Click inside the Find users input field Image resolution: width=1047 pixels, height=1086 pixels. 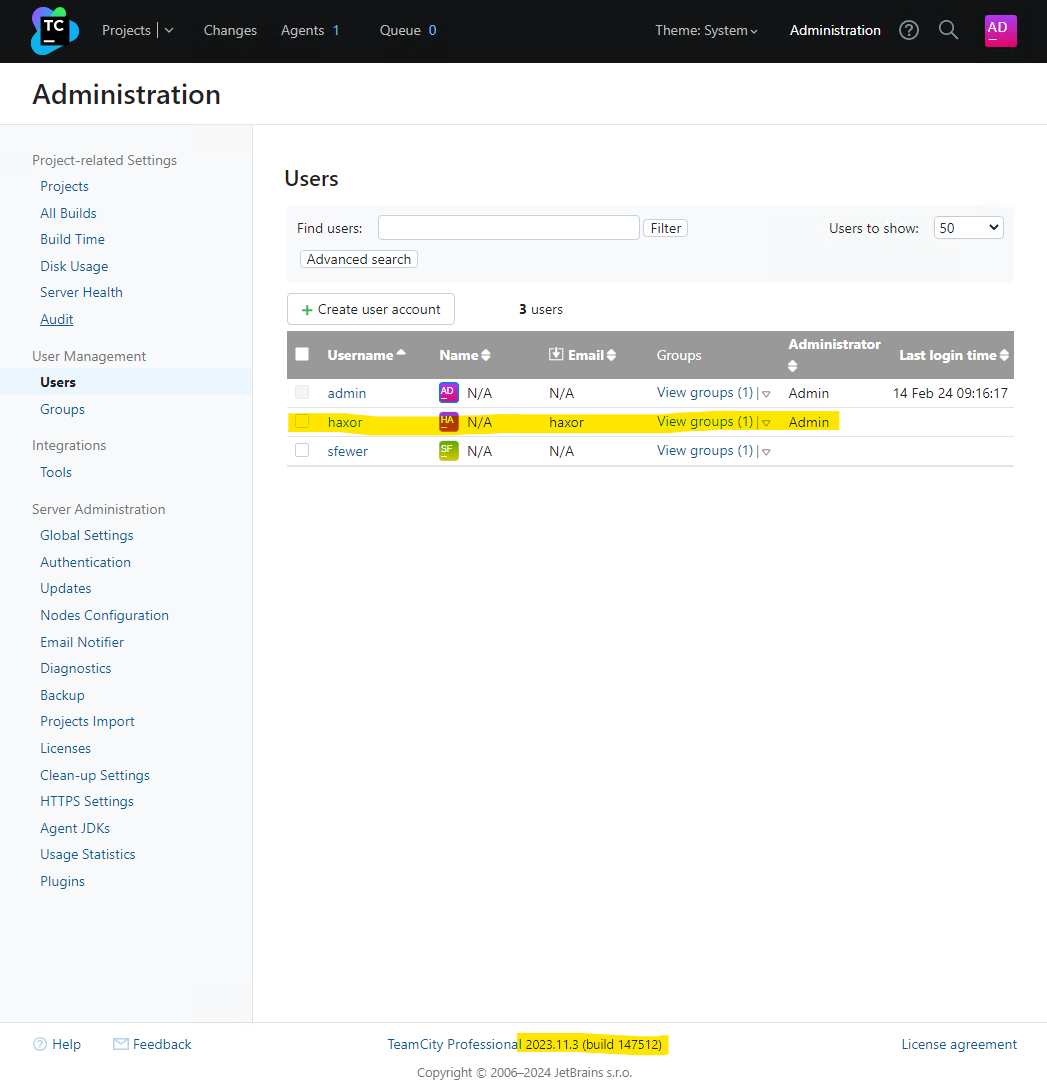pos(508,227)
